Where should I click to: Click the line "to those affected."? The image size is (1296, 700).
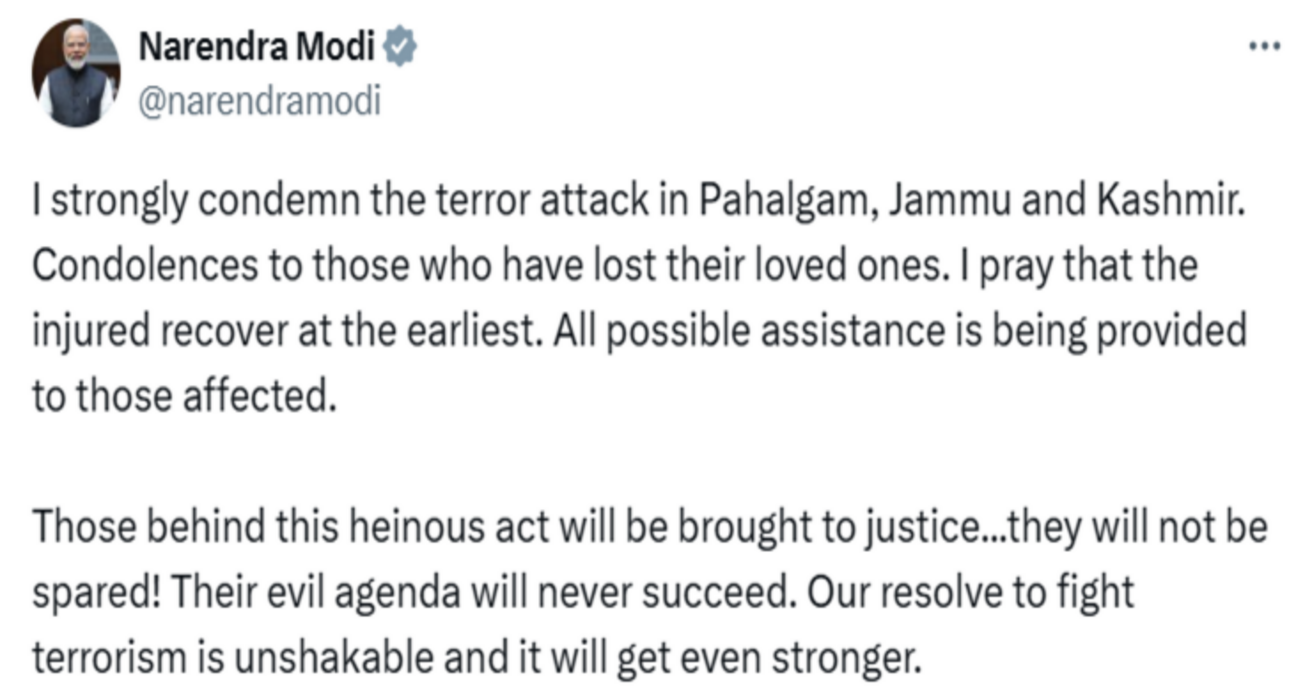180,396
